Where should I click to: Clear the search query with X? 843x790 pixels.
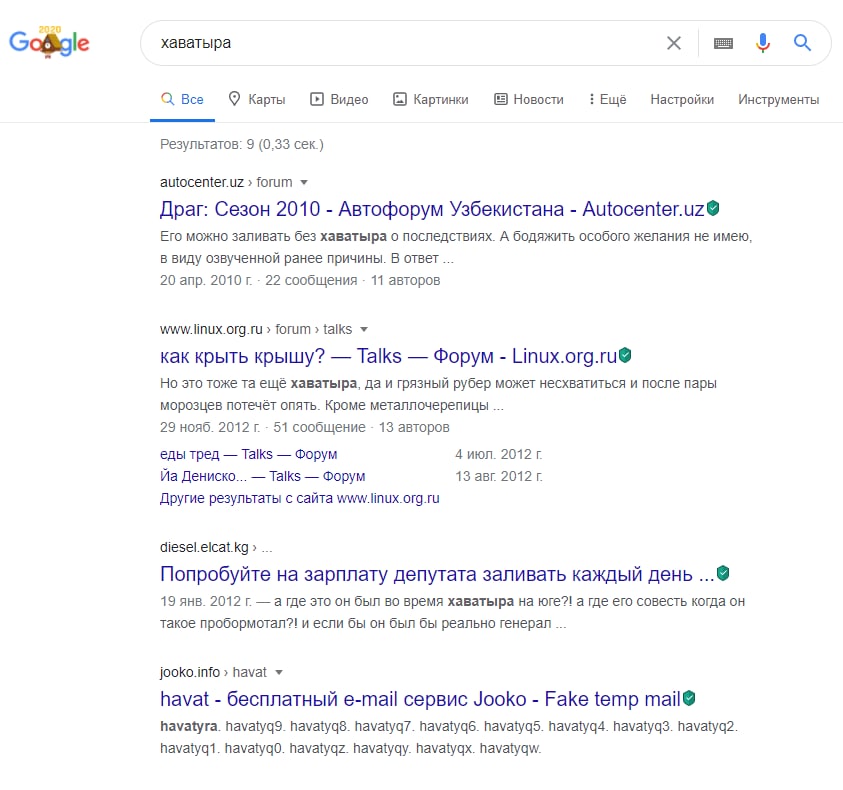(674, 43)
